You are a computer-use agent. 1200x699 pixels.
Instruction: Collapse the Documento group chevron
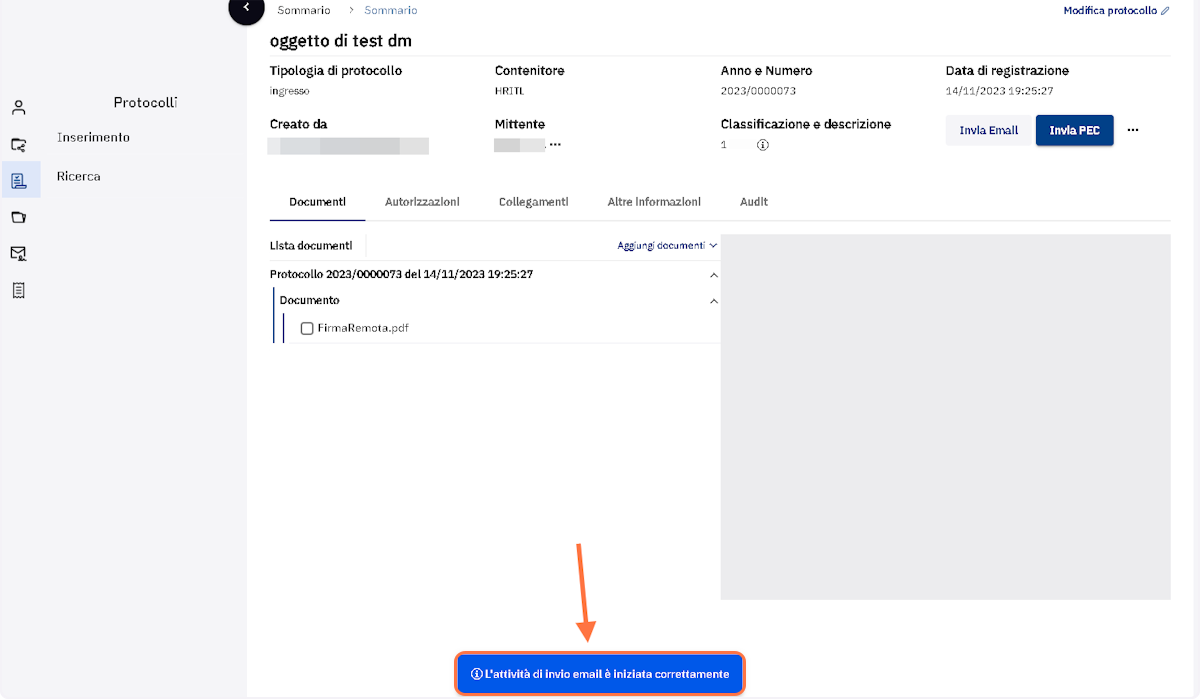(713, 301)
